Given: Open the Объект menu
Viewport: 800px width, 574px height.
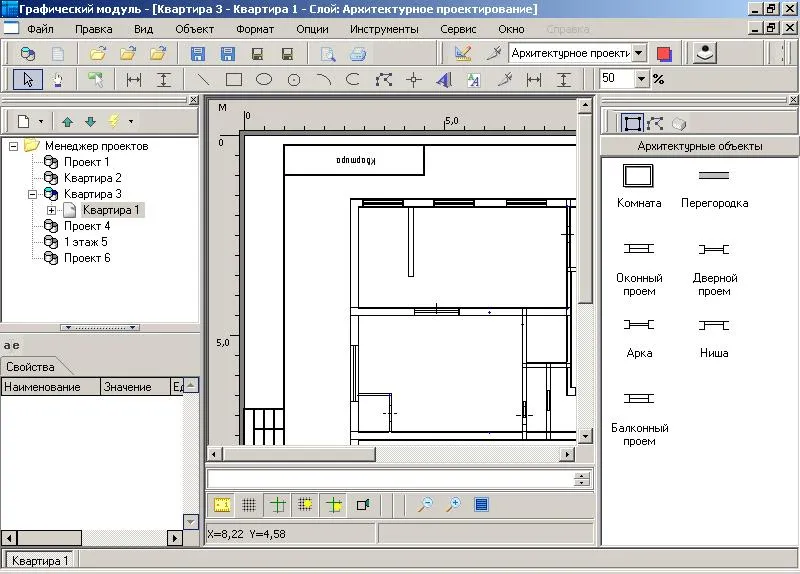Looking at the screenshot, I should tap(194, 29).
